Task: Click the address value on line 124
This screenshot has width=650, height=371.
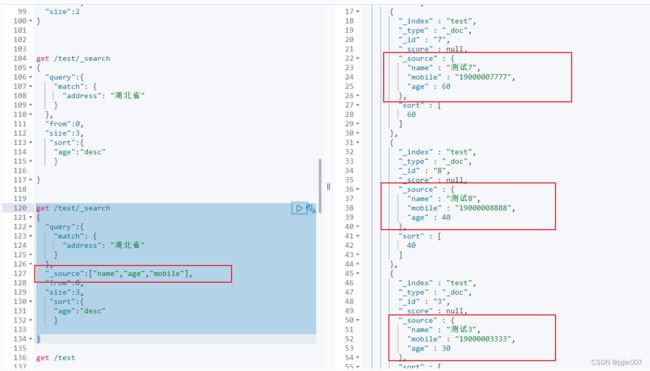Action: point(128,245)
